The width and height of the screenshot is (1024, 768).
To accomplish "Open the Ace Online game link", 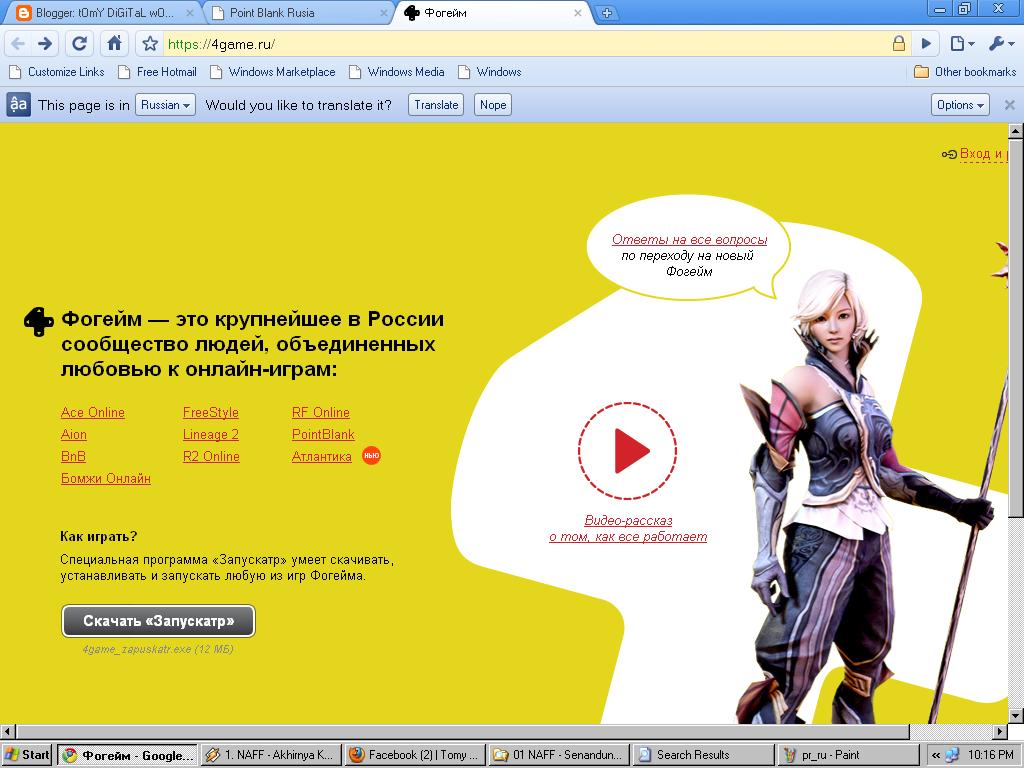I will (x=93, y=412).
